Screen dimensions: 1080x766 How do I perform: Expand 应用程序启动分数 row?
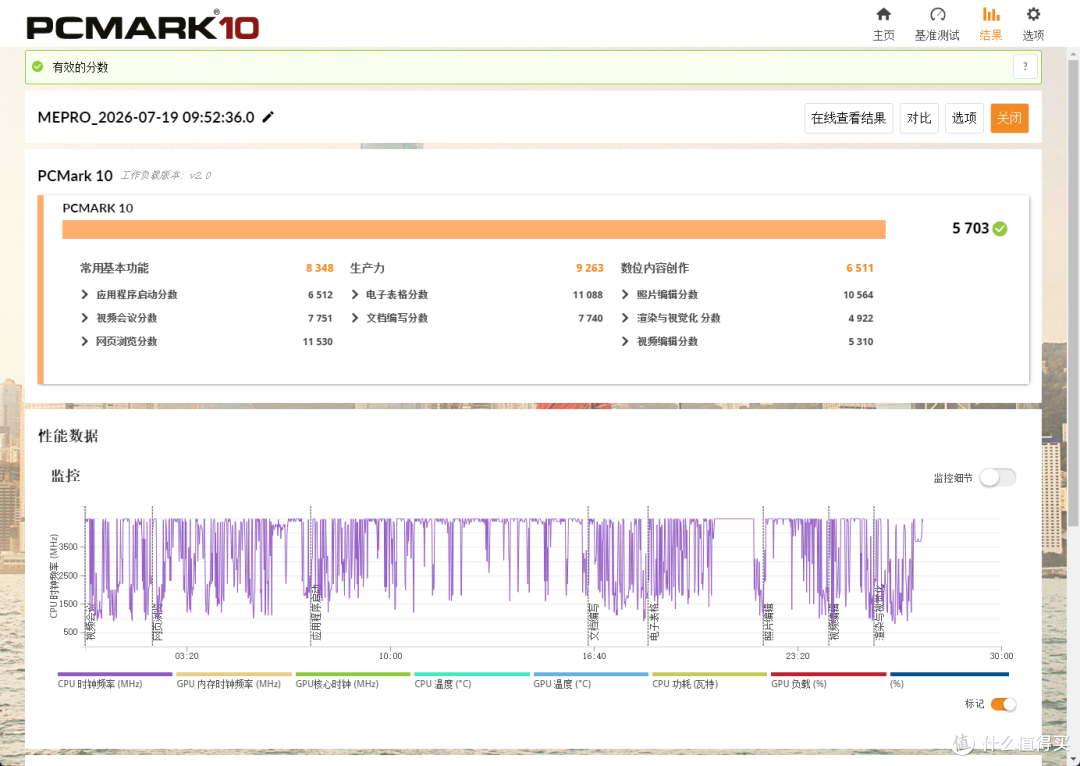tap(85, 295)
